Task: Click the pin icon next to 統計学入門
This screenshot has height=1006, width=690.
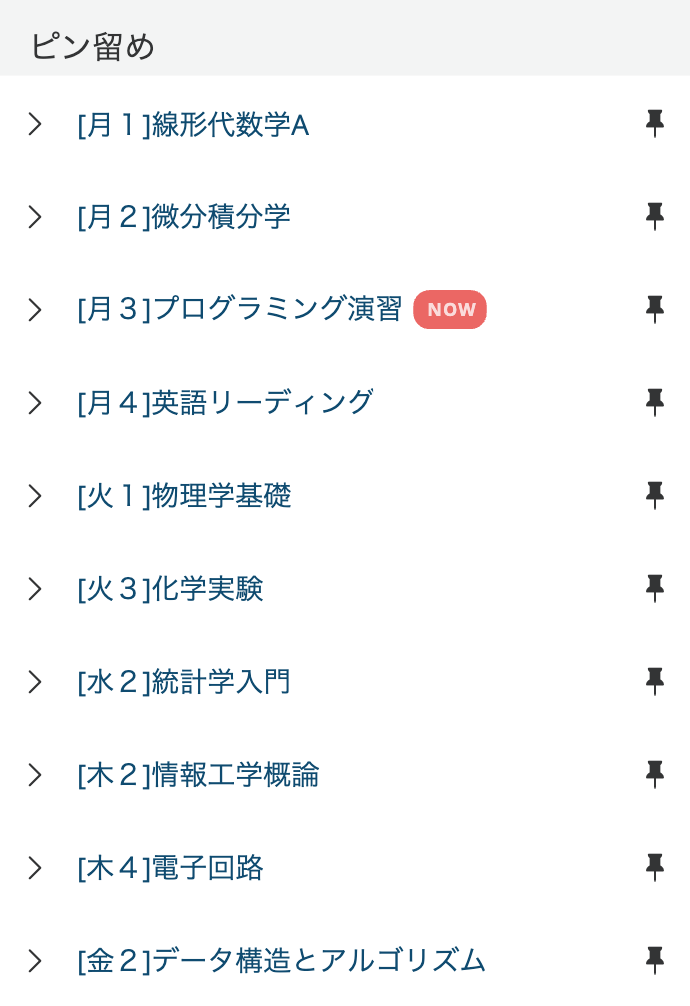Action: pyautogui.click(x=654, y=681)
